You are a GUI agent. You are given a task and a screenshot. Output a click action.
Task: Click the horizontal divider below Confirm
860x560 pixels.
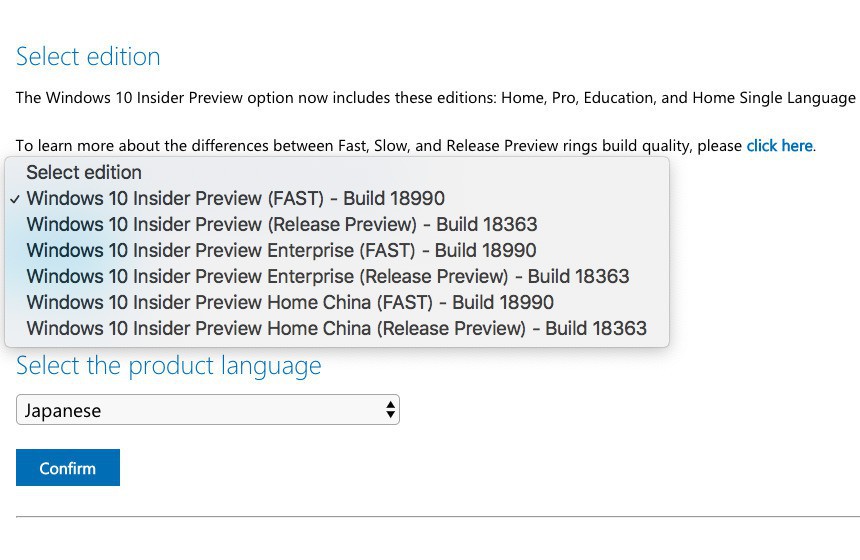pyautogui.click(x=437, y=517)
